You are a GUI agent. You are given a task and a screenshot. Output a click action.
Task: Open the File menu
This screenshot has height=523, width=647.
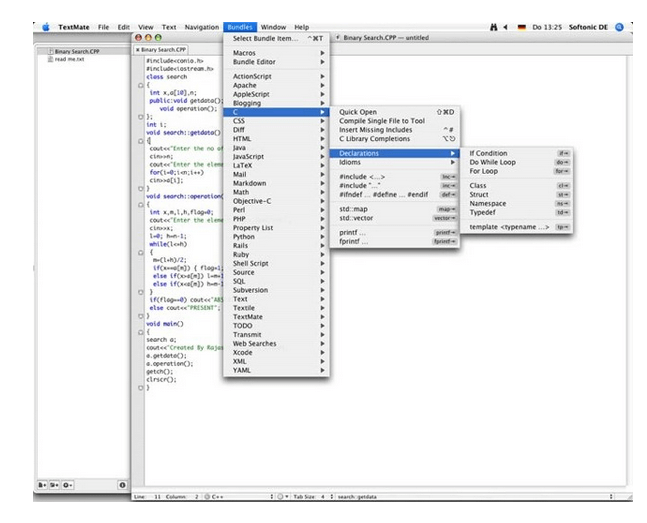coord(104,27)
